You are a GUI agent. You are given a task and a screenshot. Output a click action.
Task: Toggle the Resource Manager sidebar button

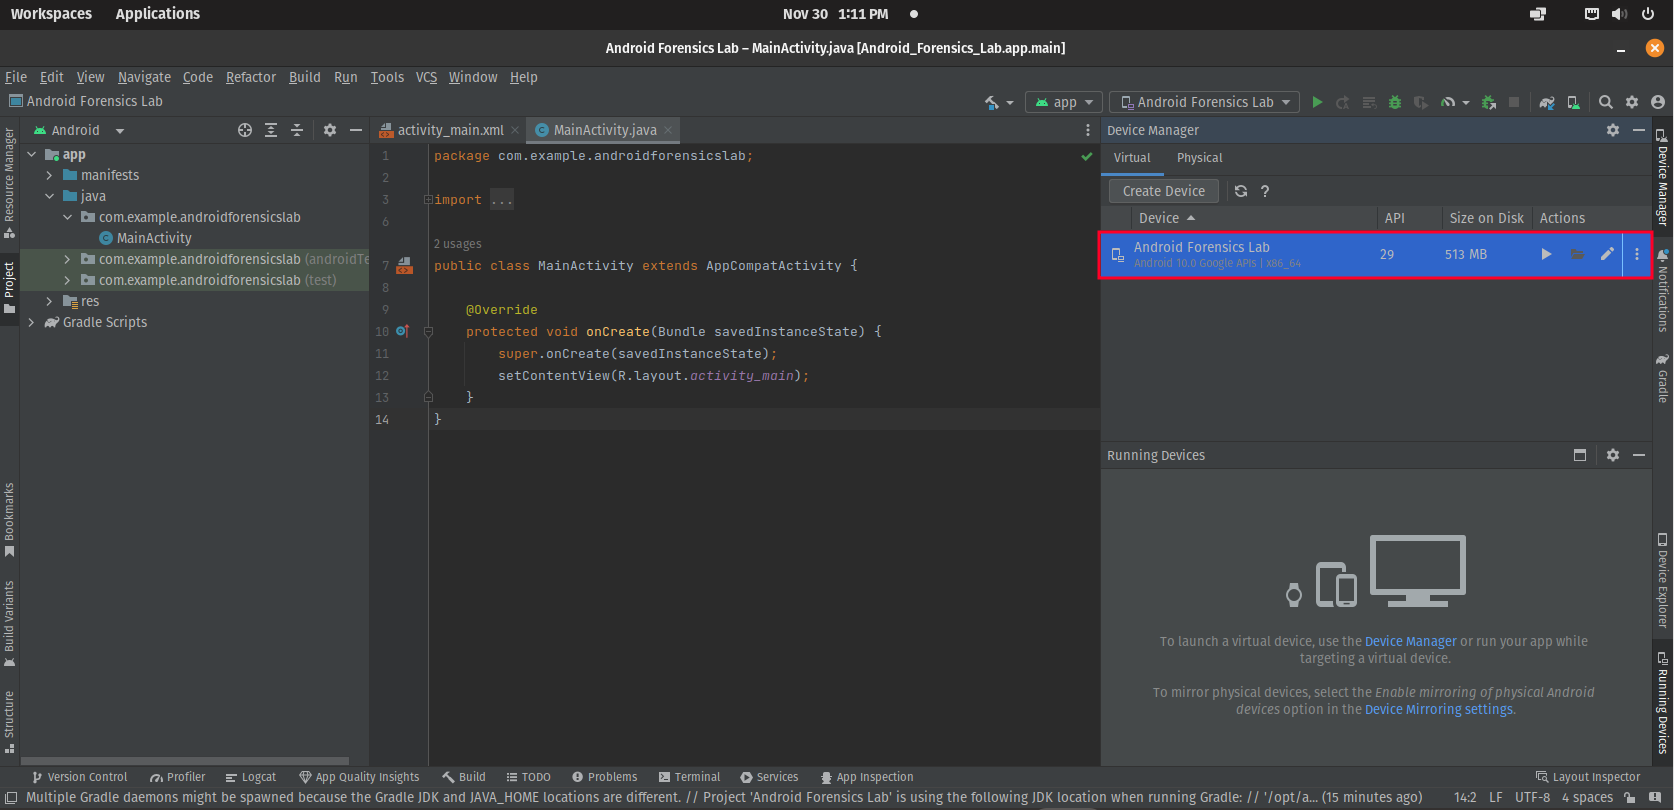10,184
